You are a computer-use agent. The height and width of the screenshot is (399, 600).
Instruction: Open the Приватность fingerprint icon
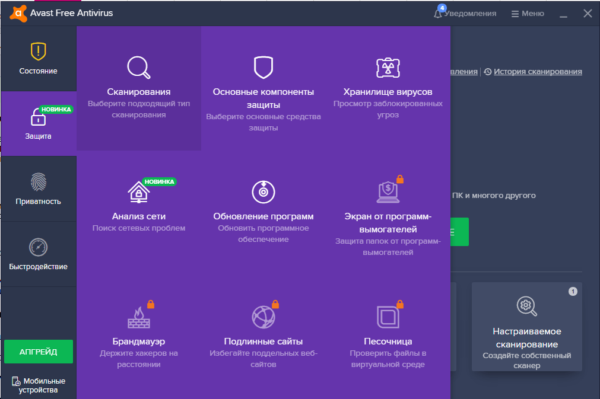[38, 182]
